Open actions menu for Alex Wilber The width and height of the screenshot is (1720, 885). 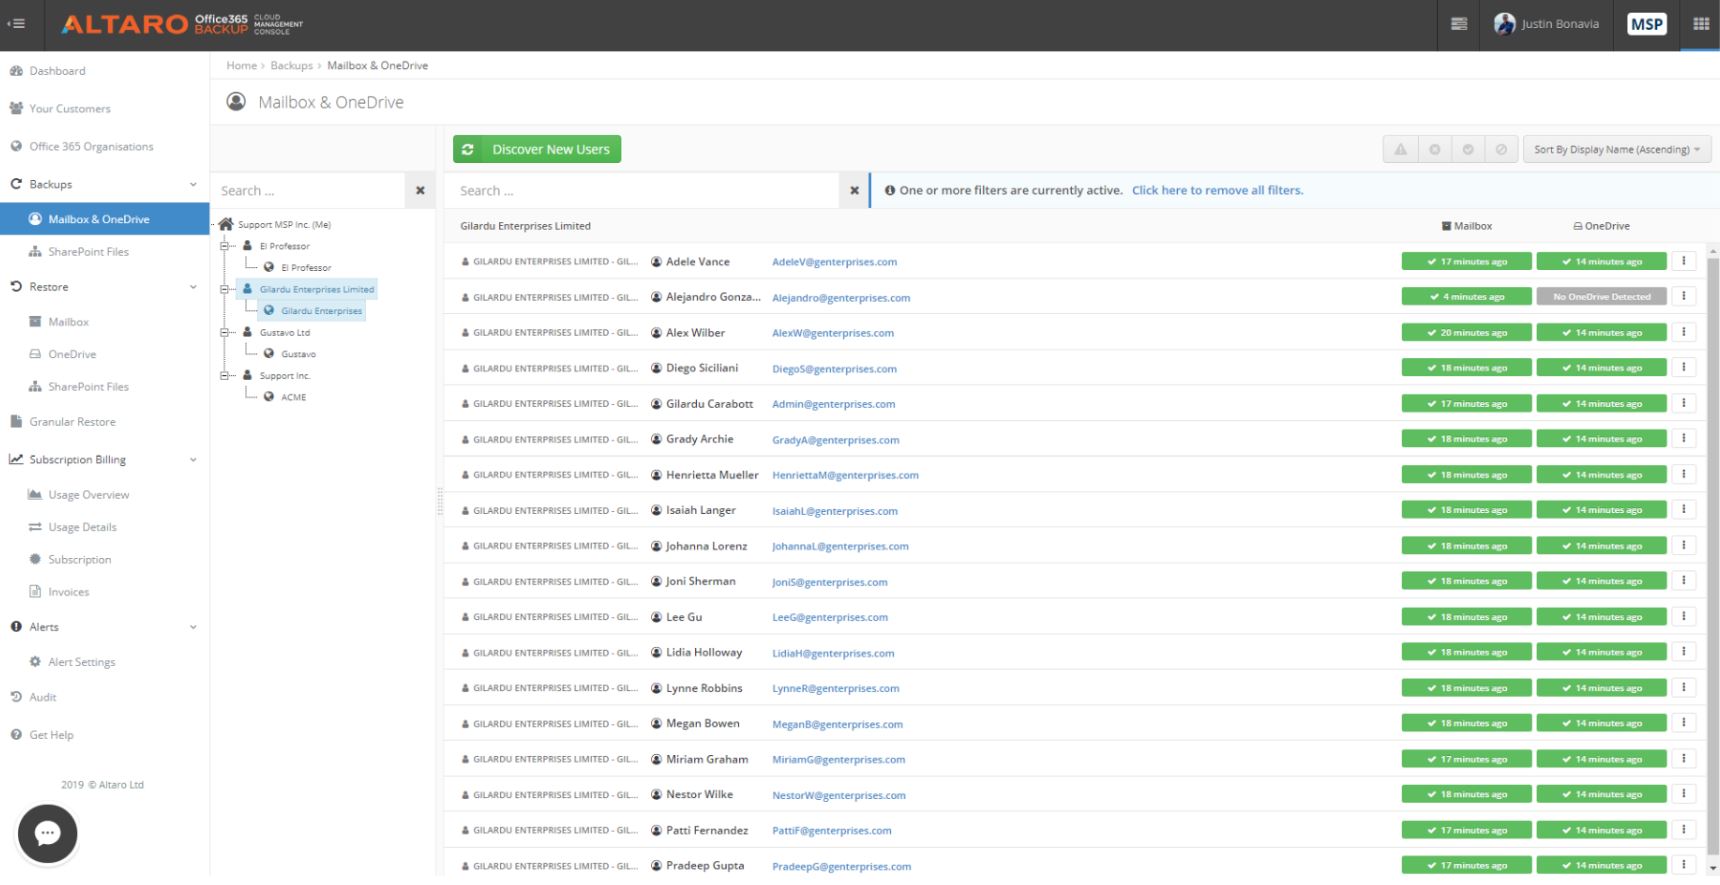click(1684, 332)
